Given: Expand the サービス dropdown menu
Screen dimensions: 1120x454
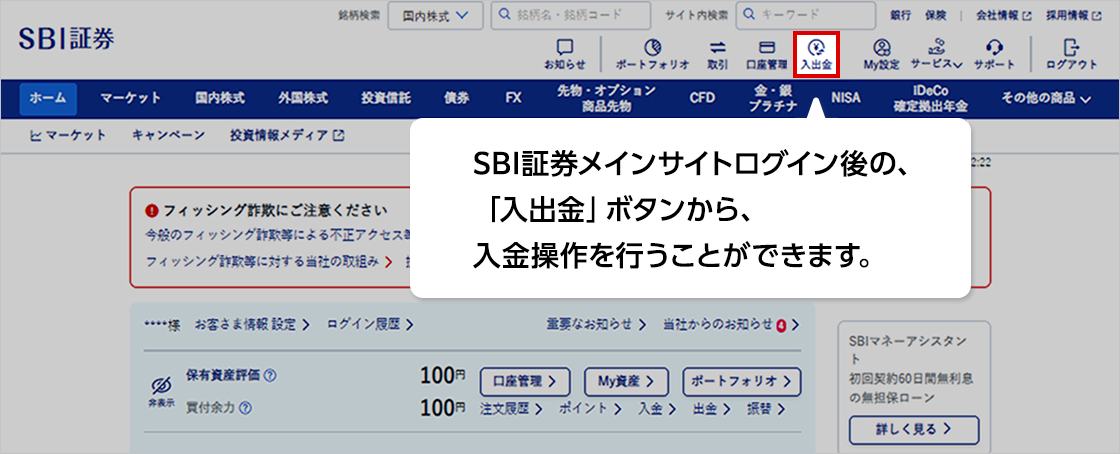Looking at the screenshot, I should (x=936, y=54).
